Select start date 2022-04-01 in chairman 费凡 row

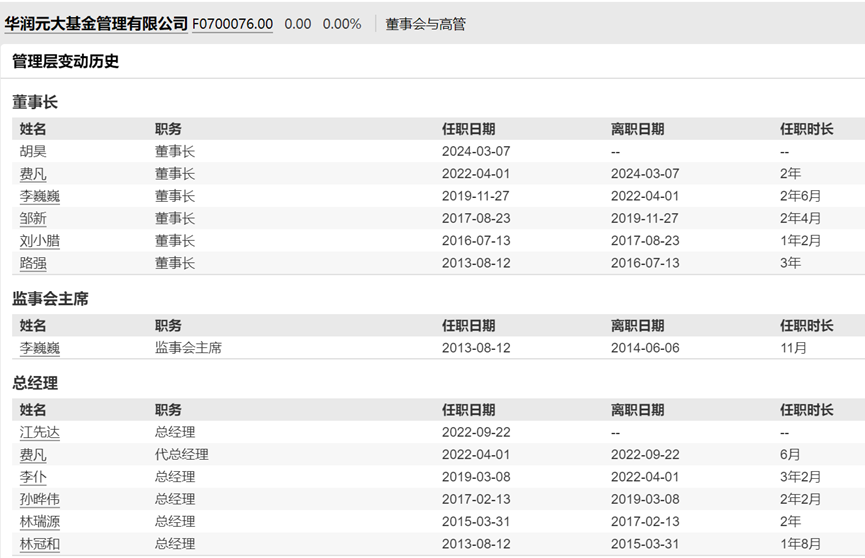[x=476, y=174]
